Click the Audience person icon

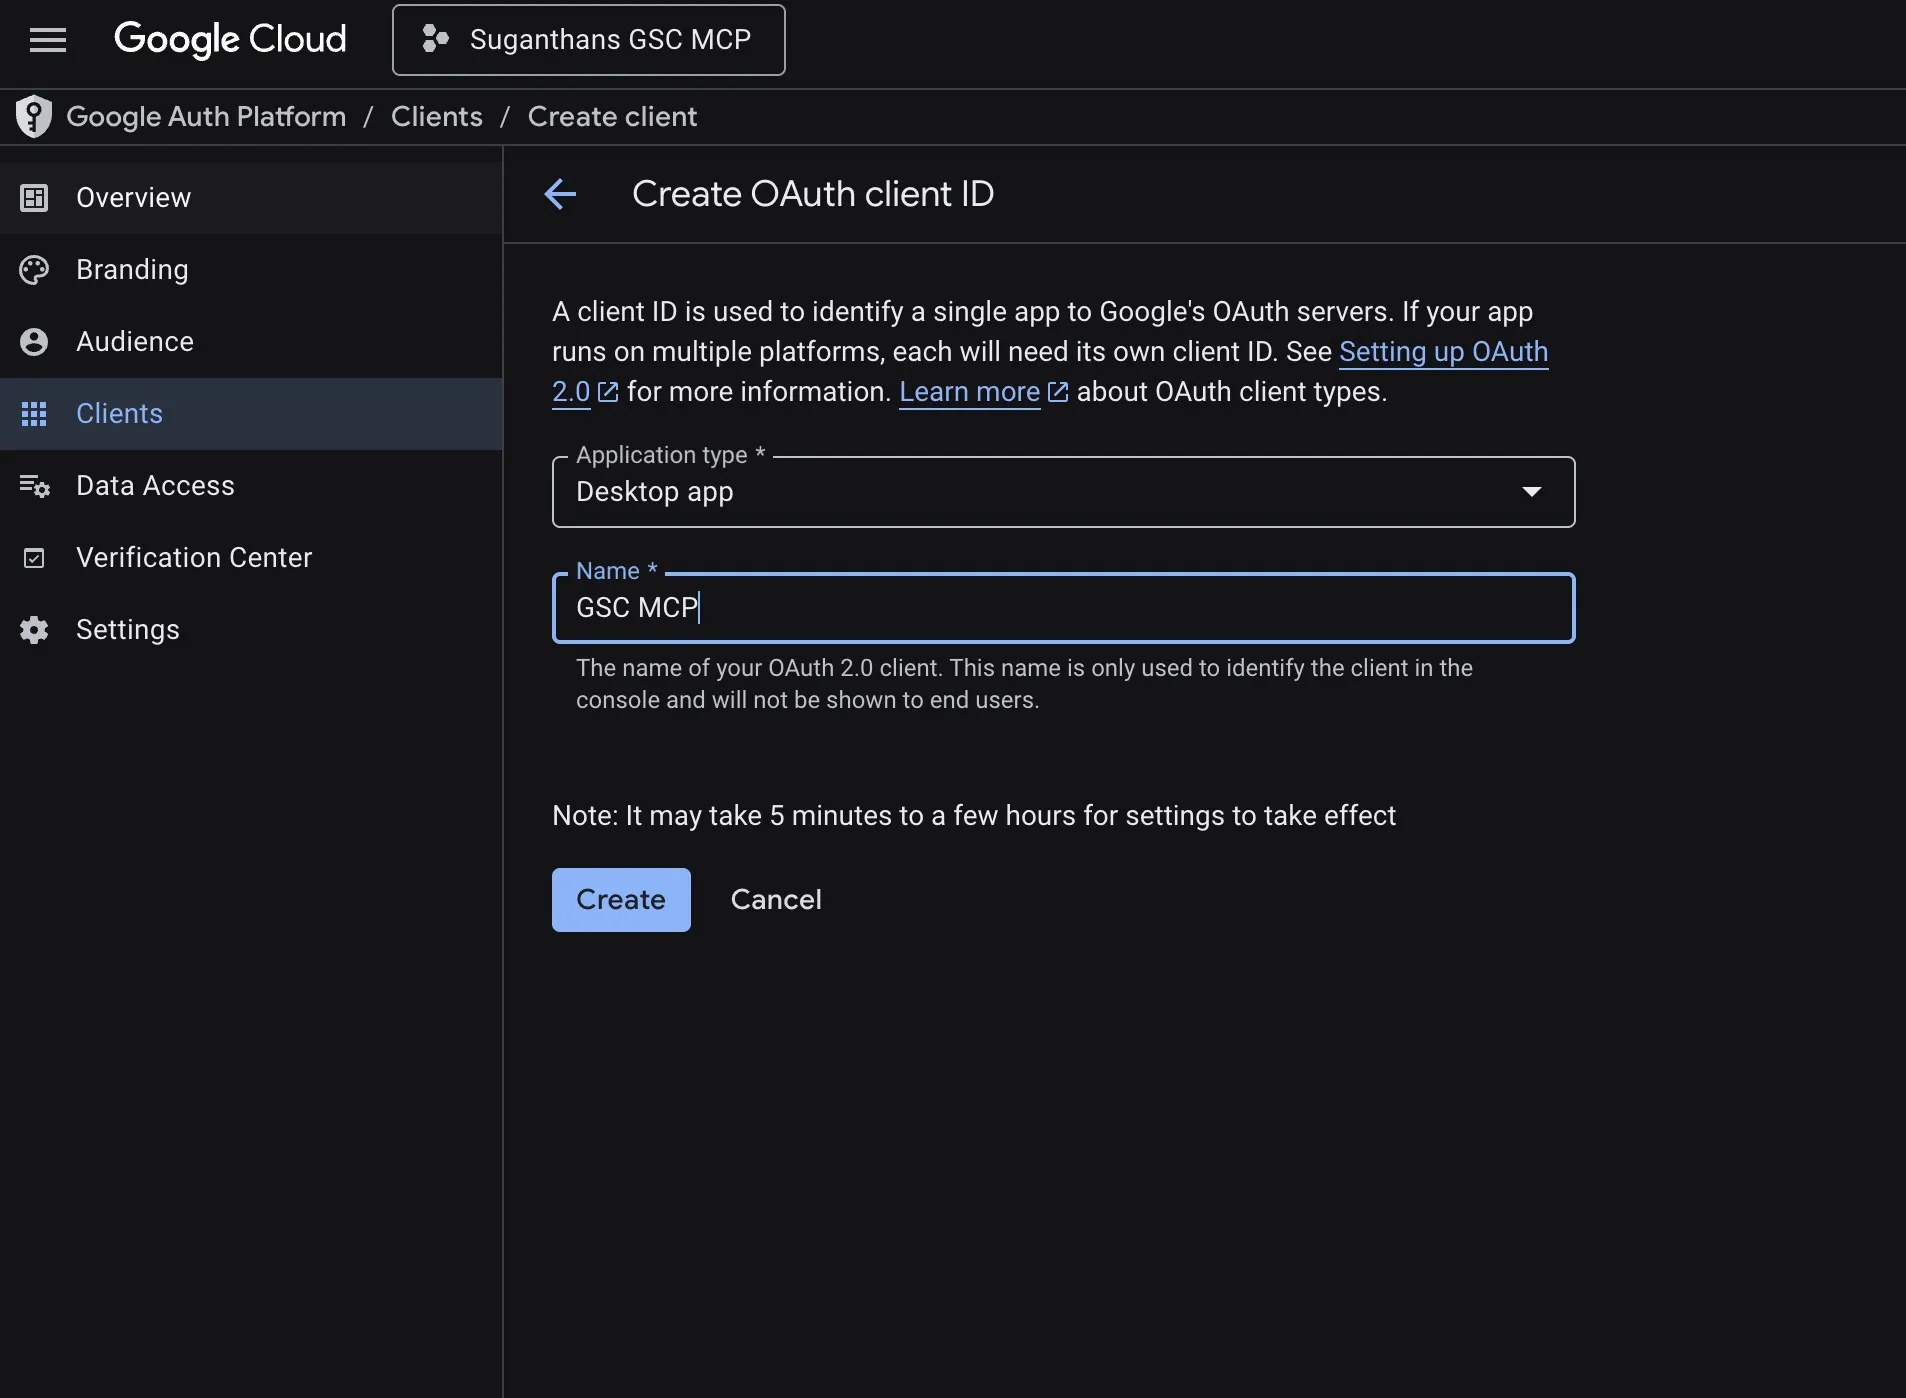[34, 342]
